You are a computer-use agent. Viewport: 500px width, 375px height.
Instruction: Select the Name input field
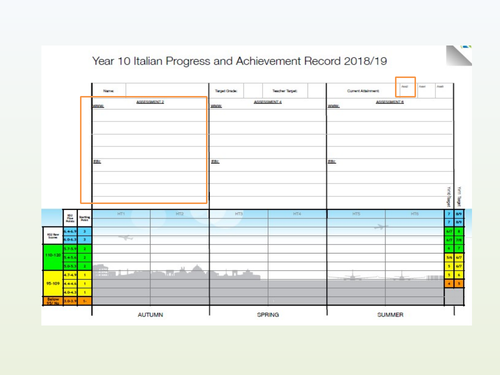click(167, 91)
